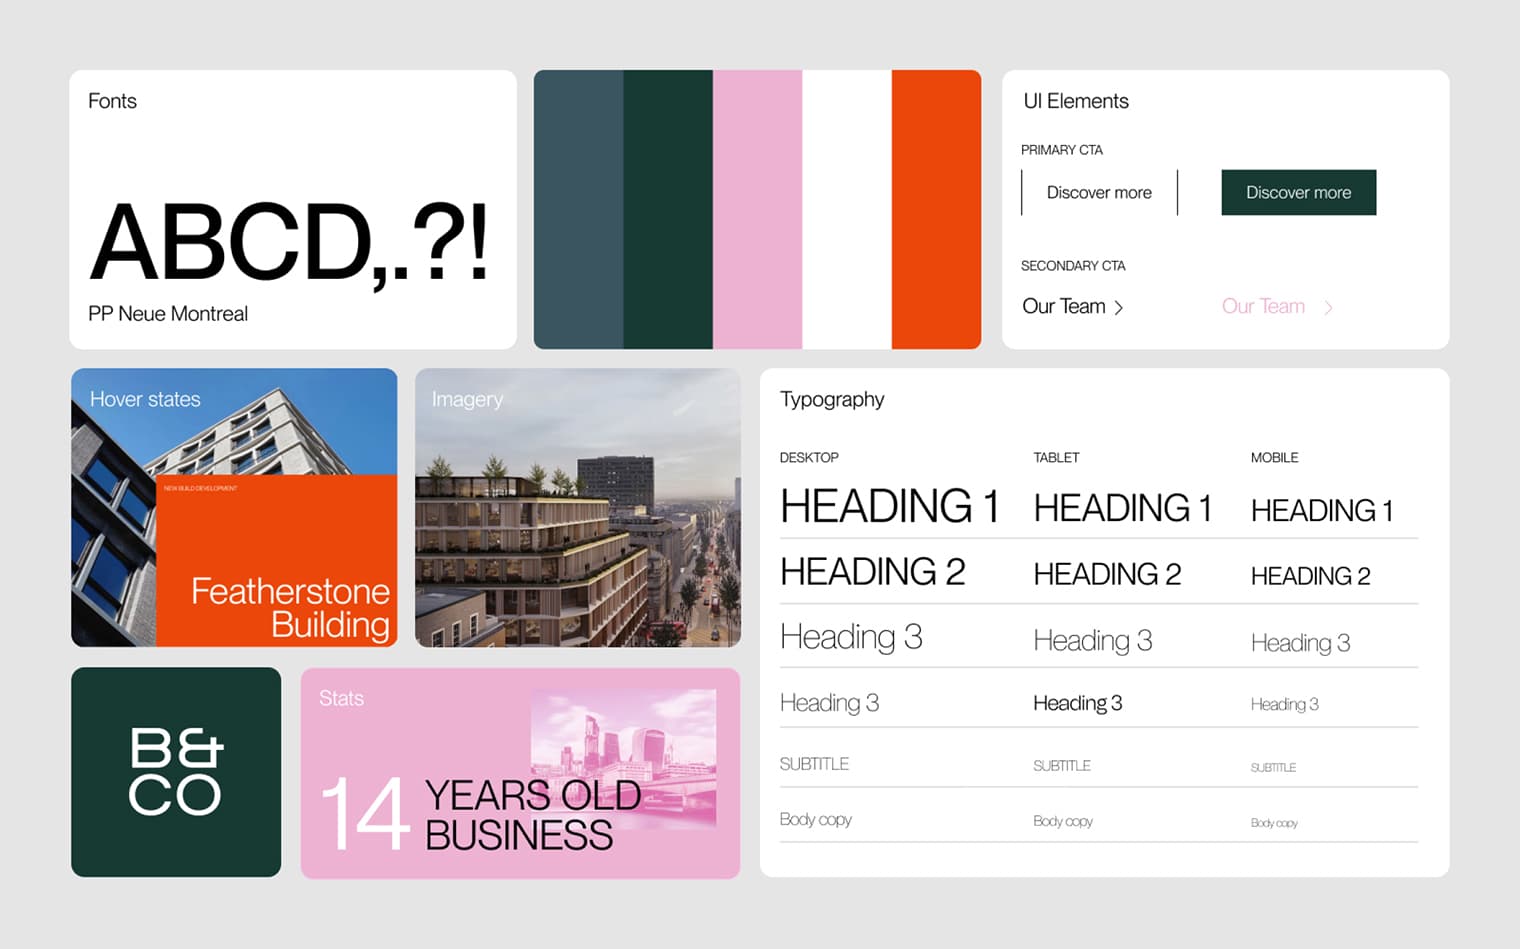Click the 14 Years Old Business stat
Viewport: 1520px width, 949px height.
pos(480,812)
